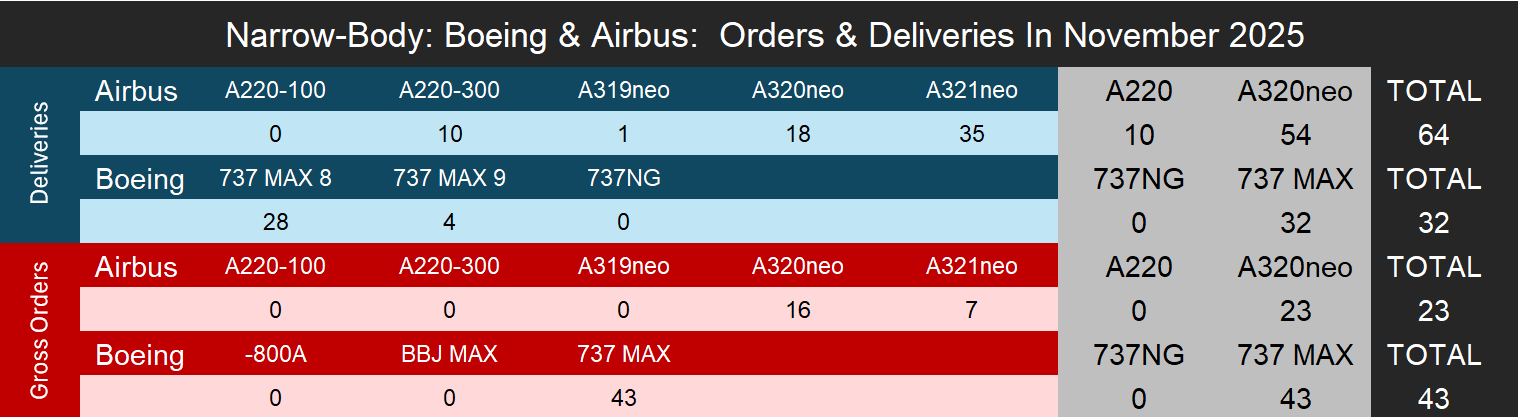
Task: Select the A320neo deliveries cell showing 18
Action: [x=797, y=134]
